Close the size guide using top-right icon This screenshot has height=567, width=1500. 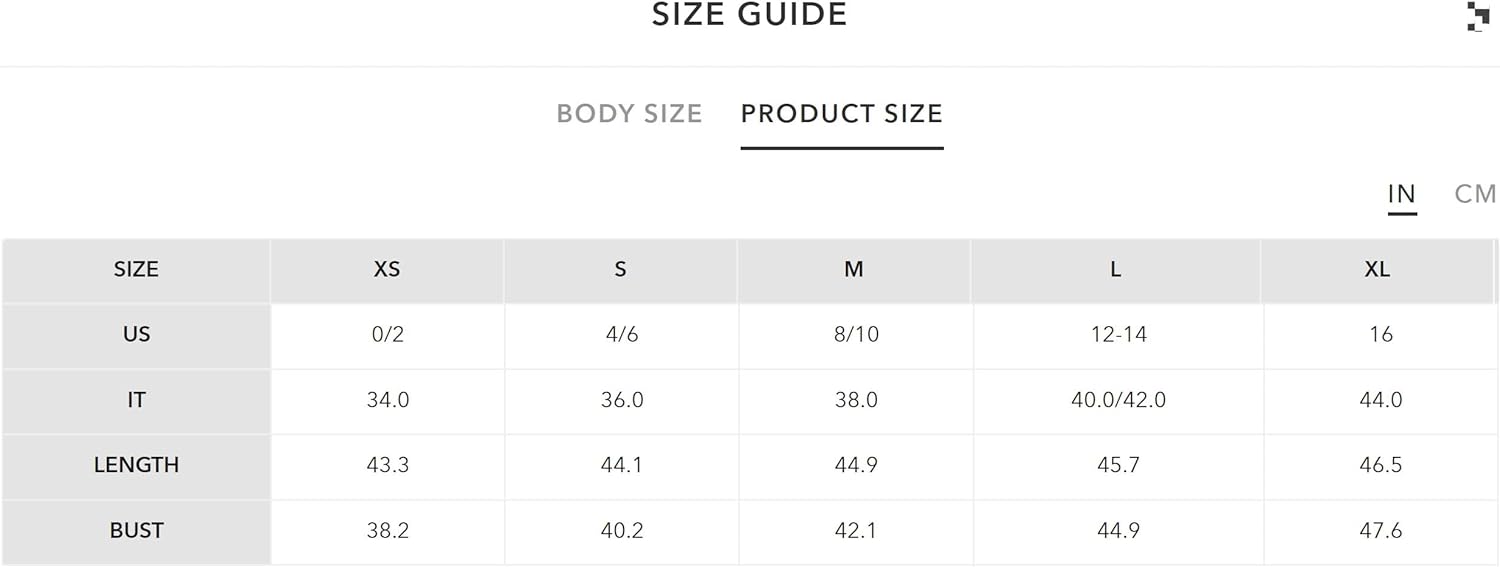click(1478, 16)
